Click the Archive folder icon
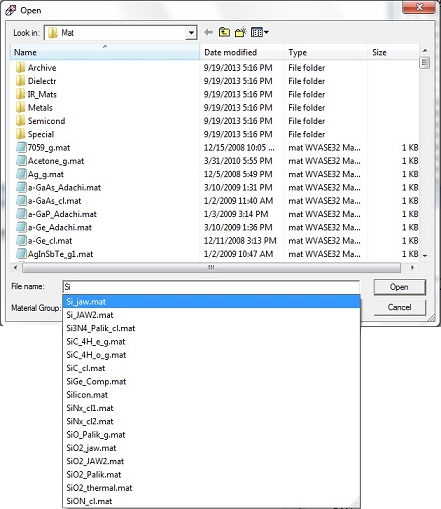Screen dimensions: 441x509 (x=20, y=67)
